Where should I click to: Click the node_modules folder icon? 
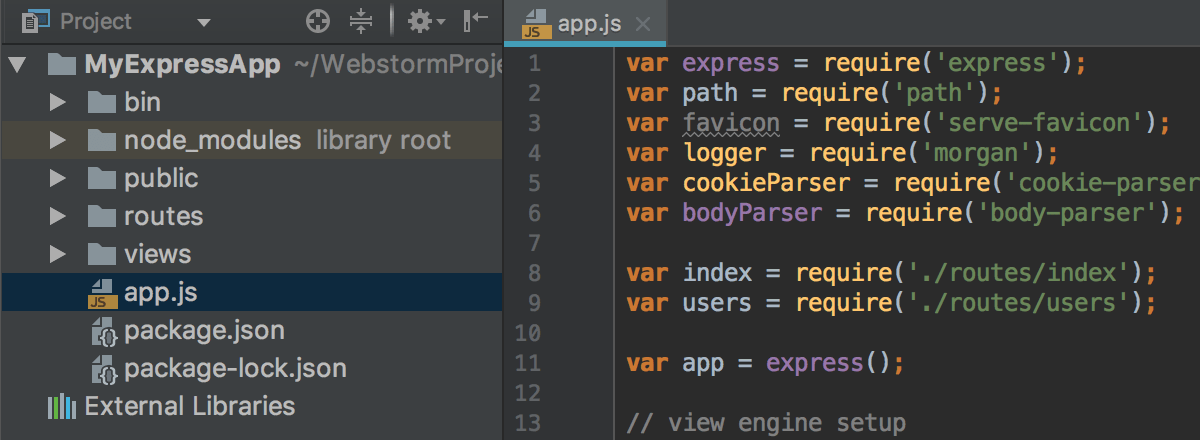pos(101,141)
